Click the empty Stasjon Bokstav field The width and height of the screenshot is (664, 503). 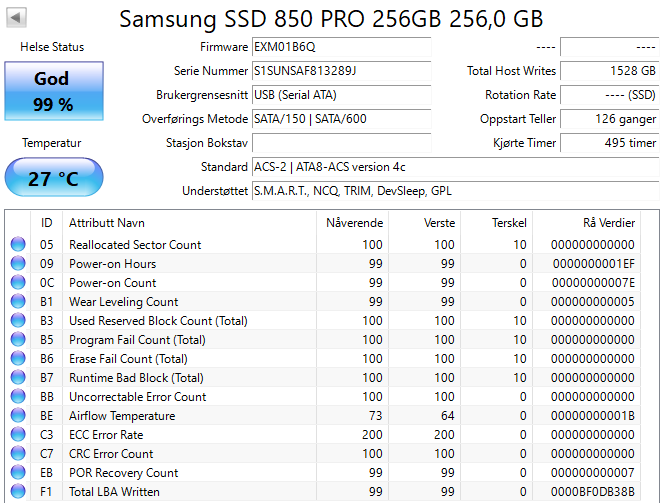coord(342,143)
